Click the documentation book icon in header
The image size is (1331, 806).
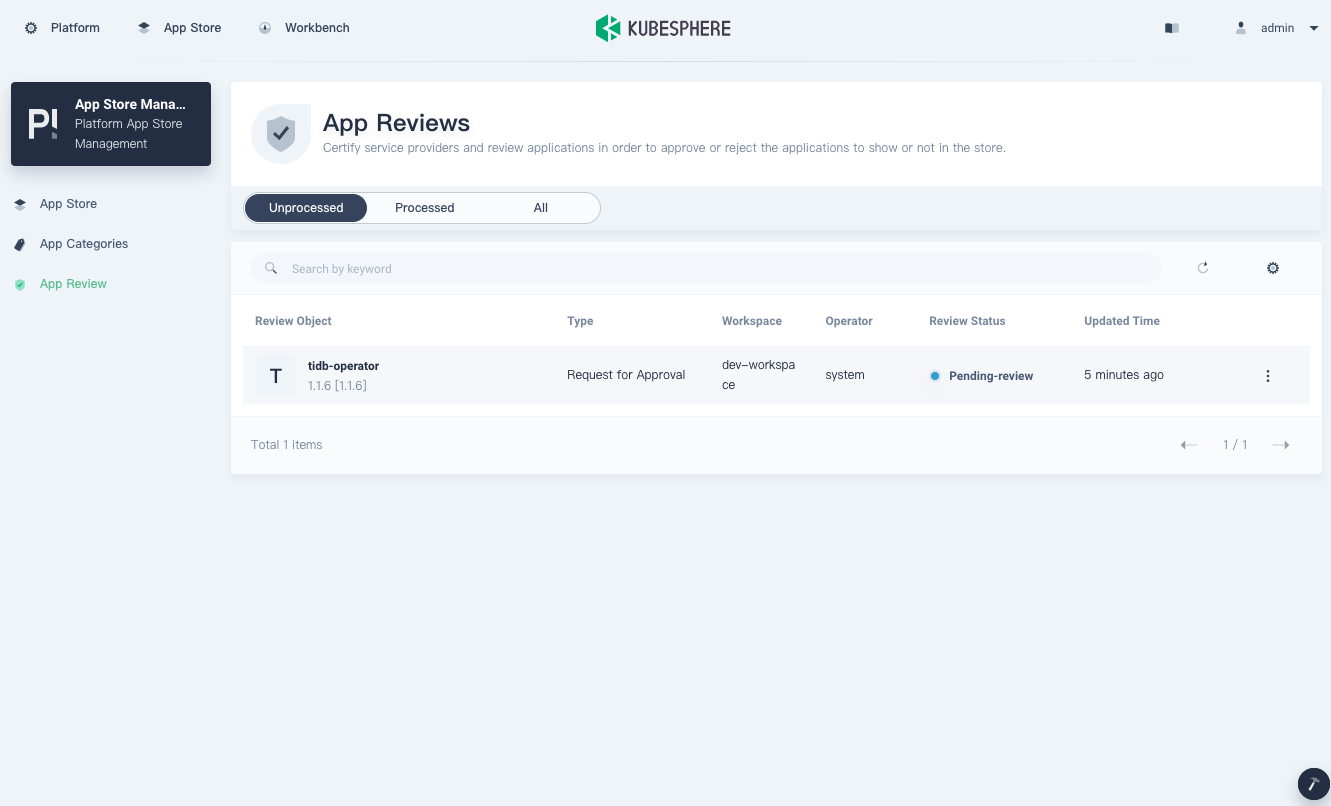[x=1172, y=28]
